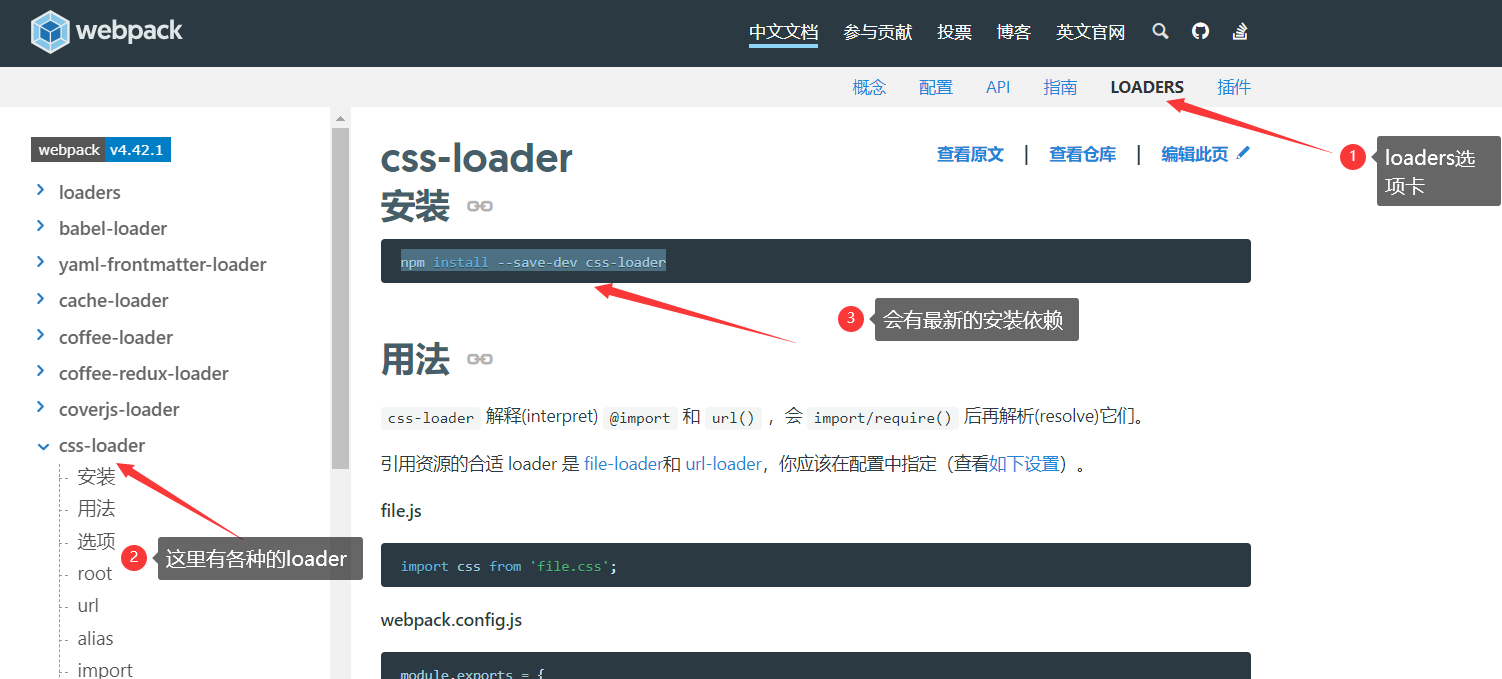Image resolution: width=1502 pixels, height=679 pixels.
Task: Click the sidebar vertical scrollbar thumb
Action: pyautogui.click(x=340, y=298)
